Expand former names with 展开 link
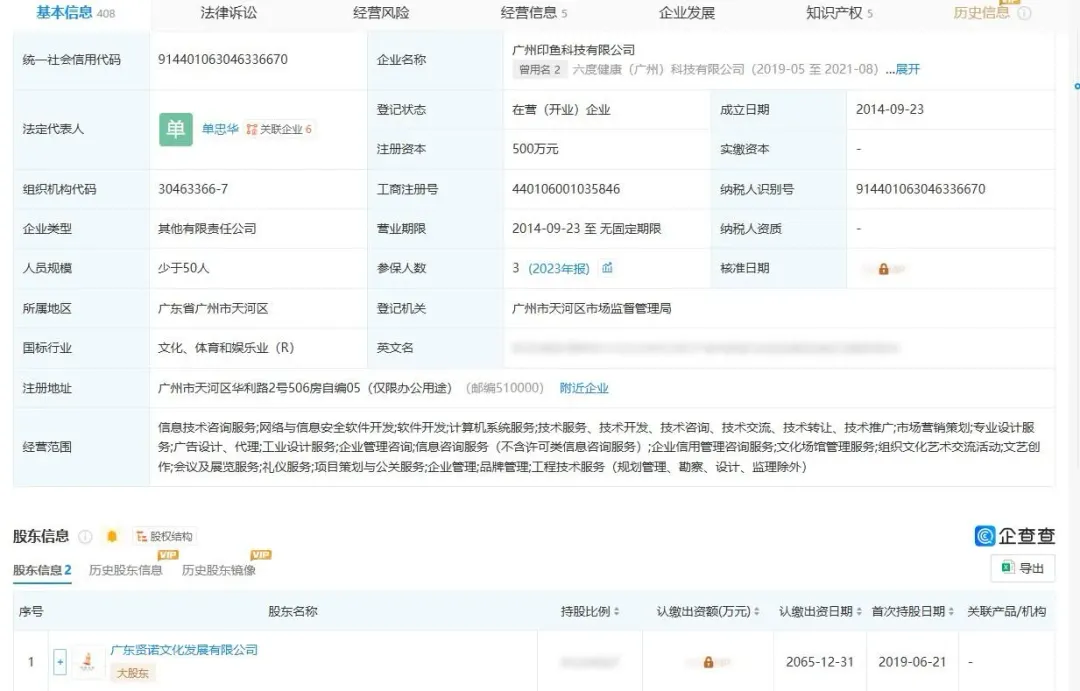Viewport: 1080px width, 691px height. [907, 70]
